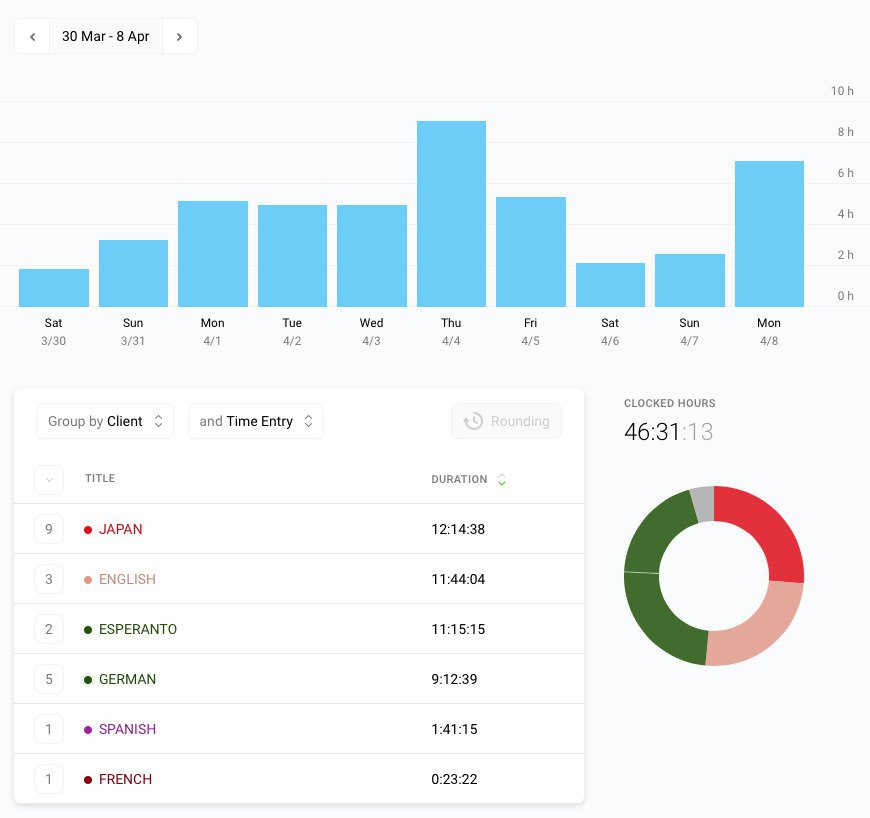Open the and Time Entry dropdown
The width and height of the screenshot is (870, 818).
coord(256,421)
